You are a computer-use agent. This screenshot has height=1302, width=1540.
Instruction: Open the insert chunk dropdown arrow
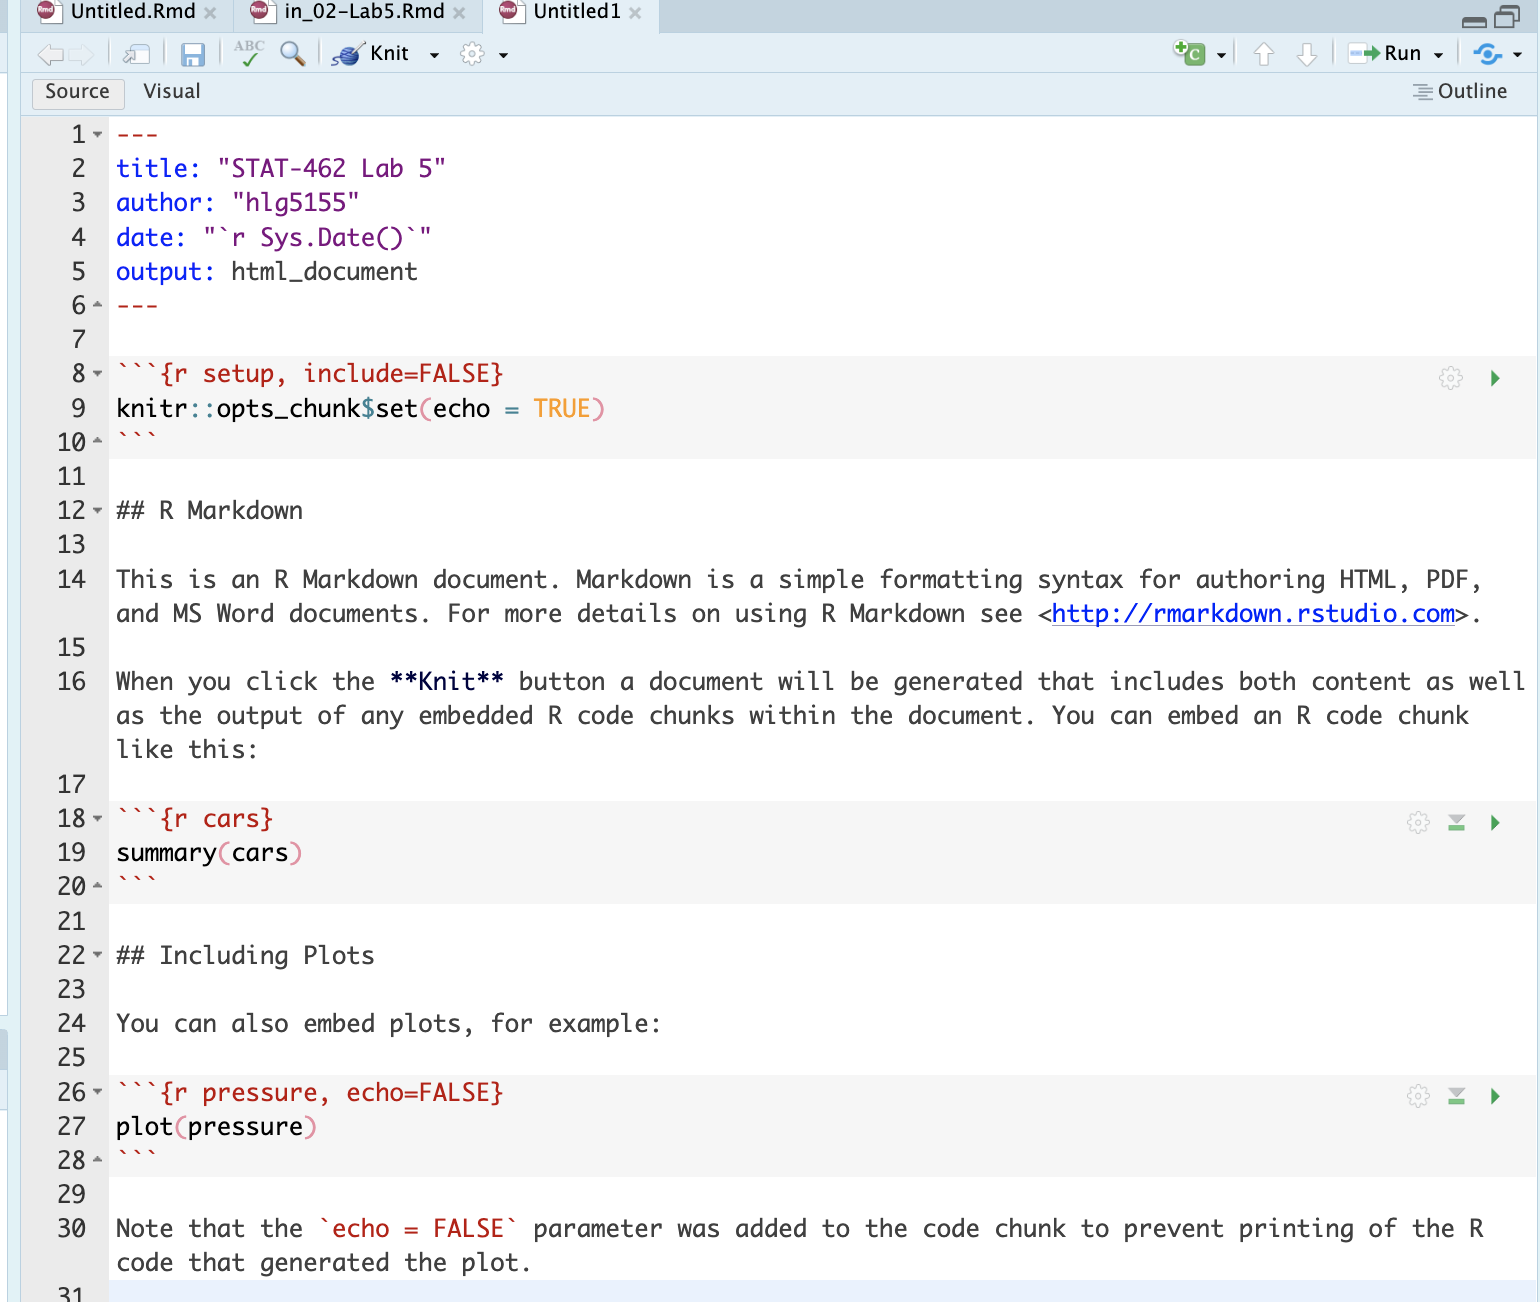pyautogui.click(x=1221, y=55)
